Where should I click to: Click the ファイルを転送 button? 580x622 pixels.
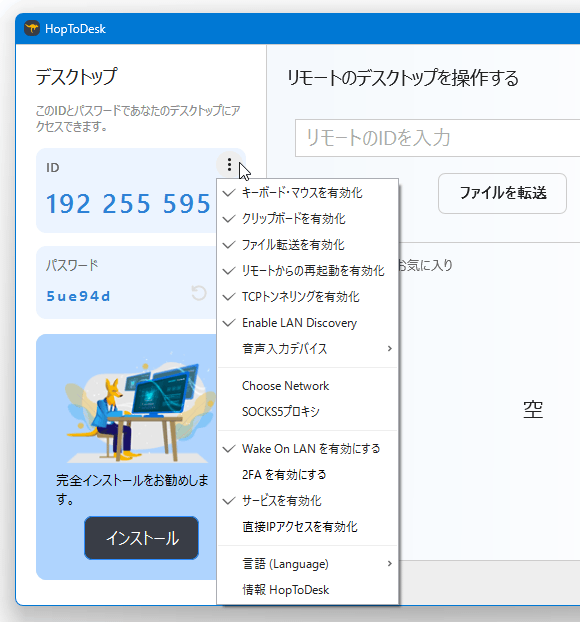coord(502,193)
